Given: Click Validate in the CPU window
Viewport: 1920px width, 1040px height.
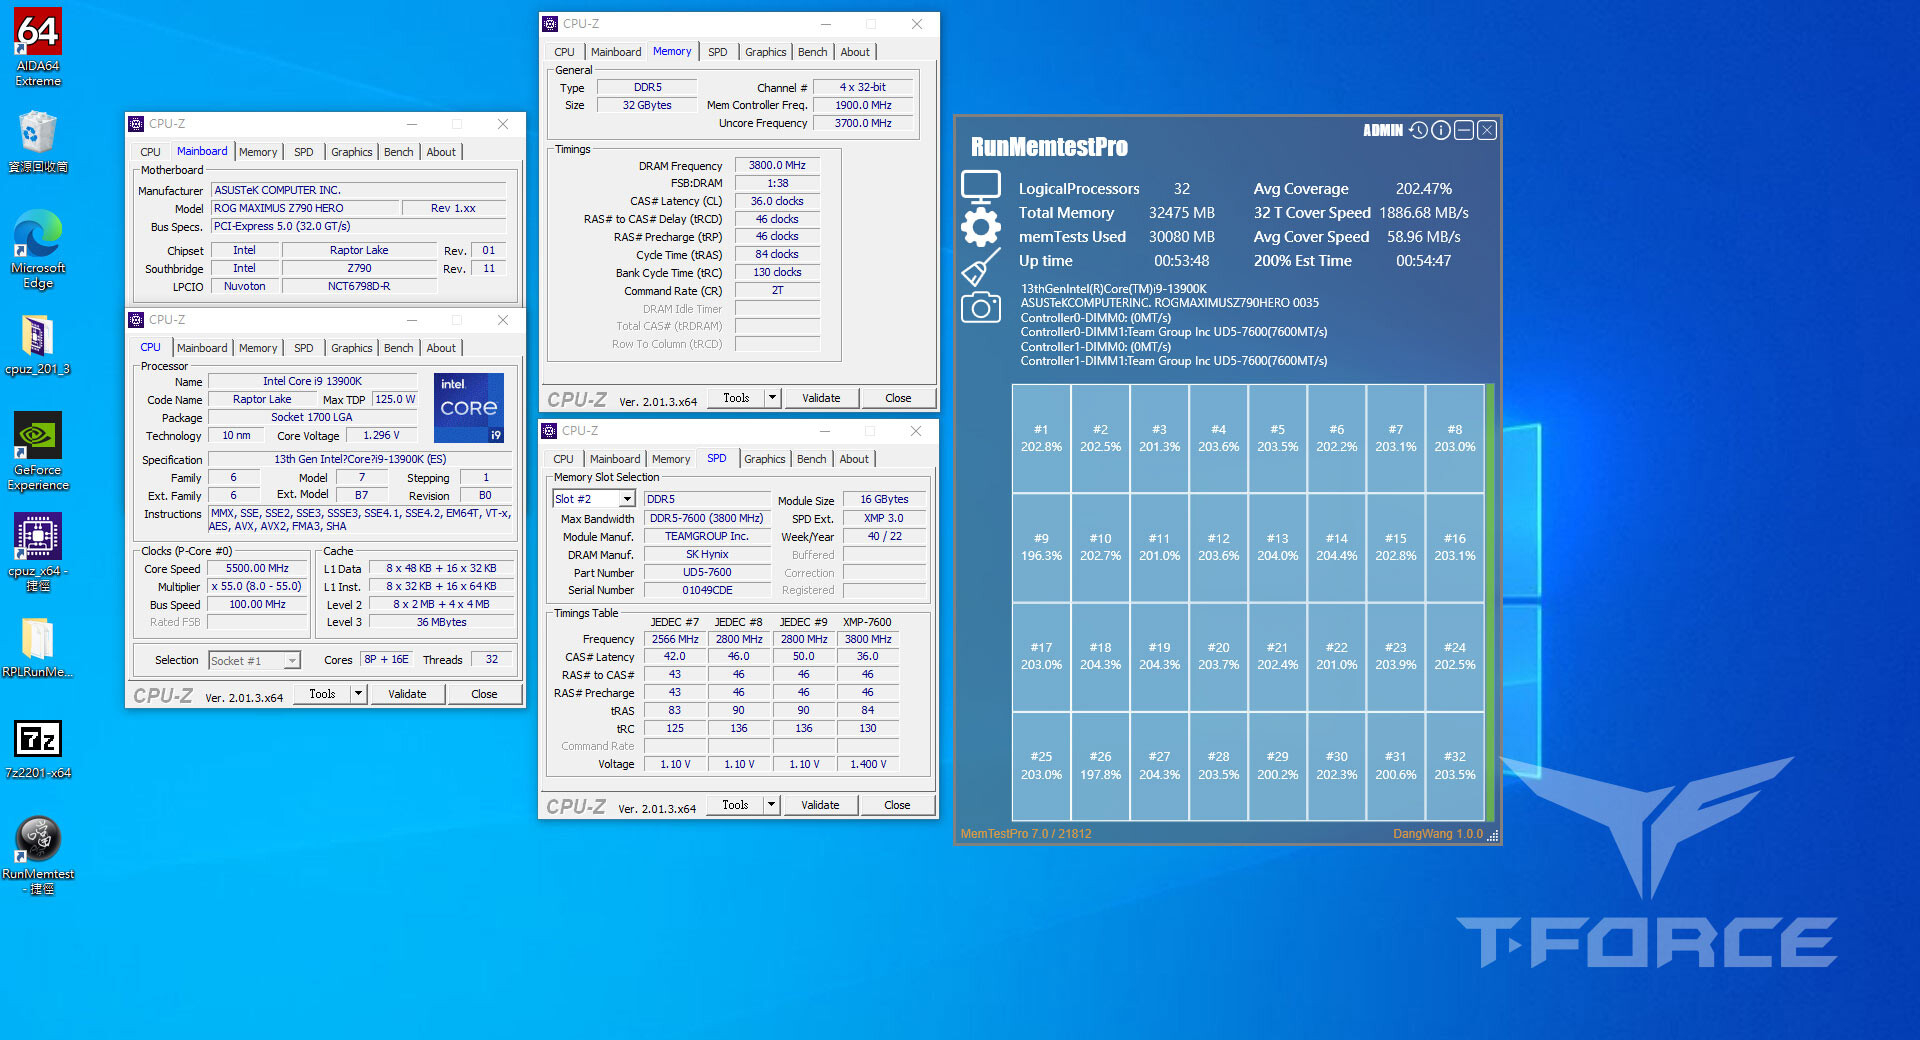Looking at the screenshot, I should click(407, 694).
